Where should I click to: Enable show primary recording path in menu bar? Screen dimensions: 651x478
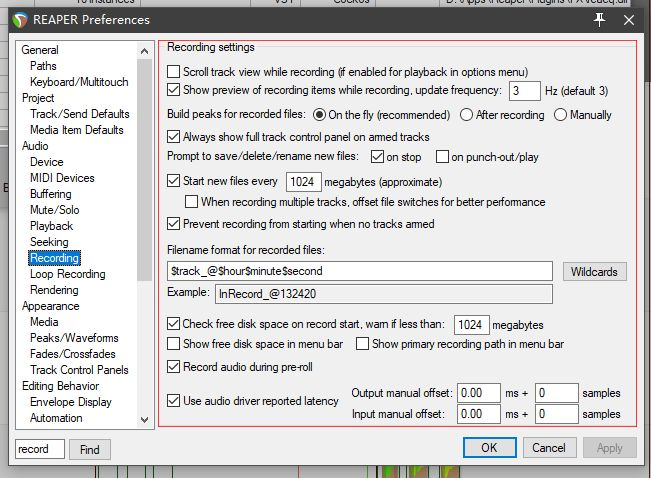coord(362,343)
